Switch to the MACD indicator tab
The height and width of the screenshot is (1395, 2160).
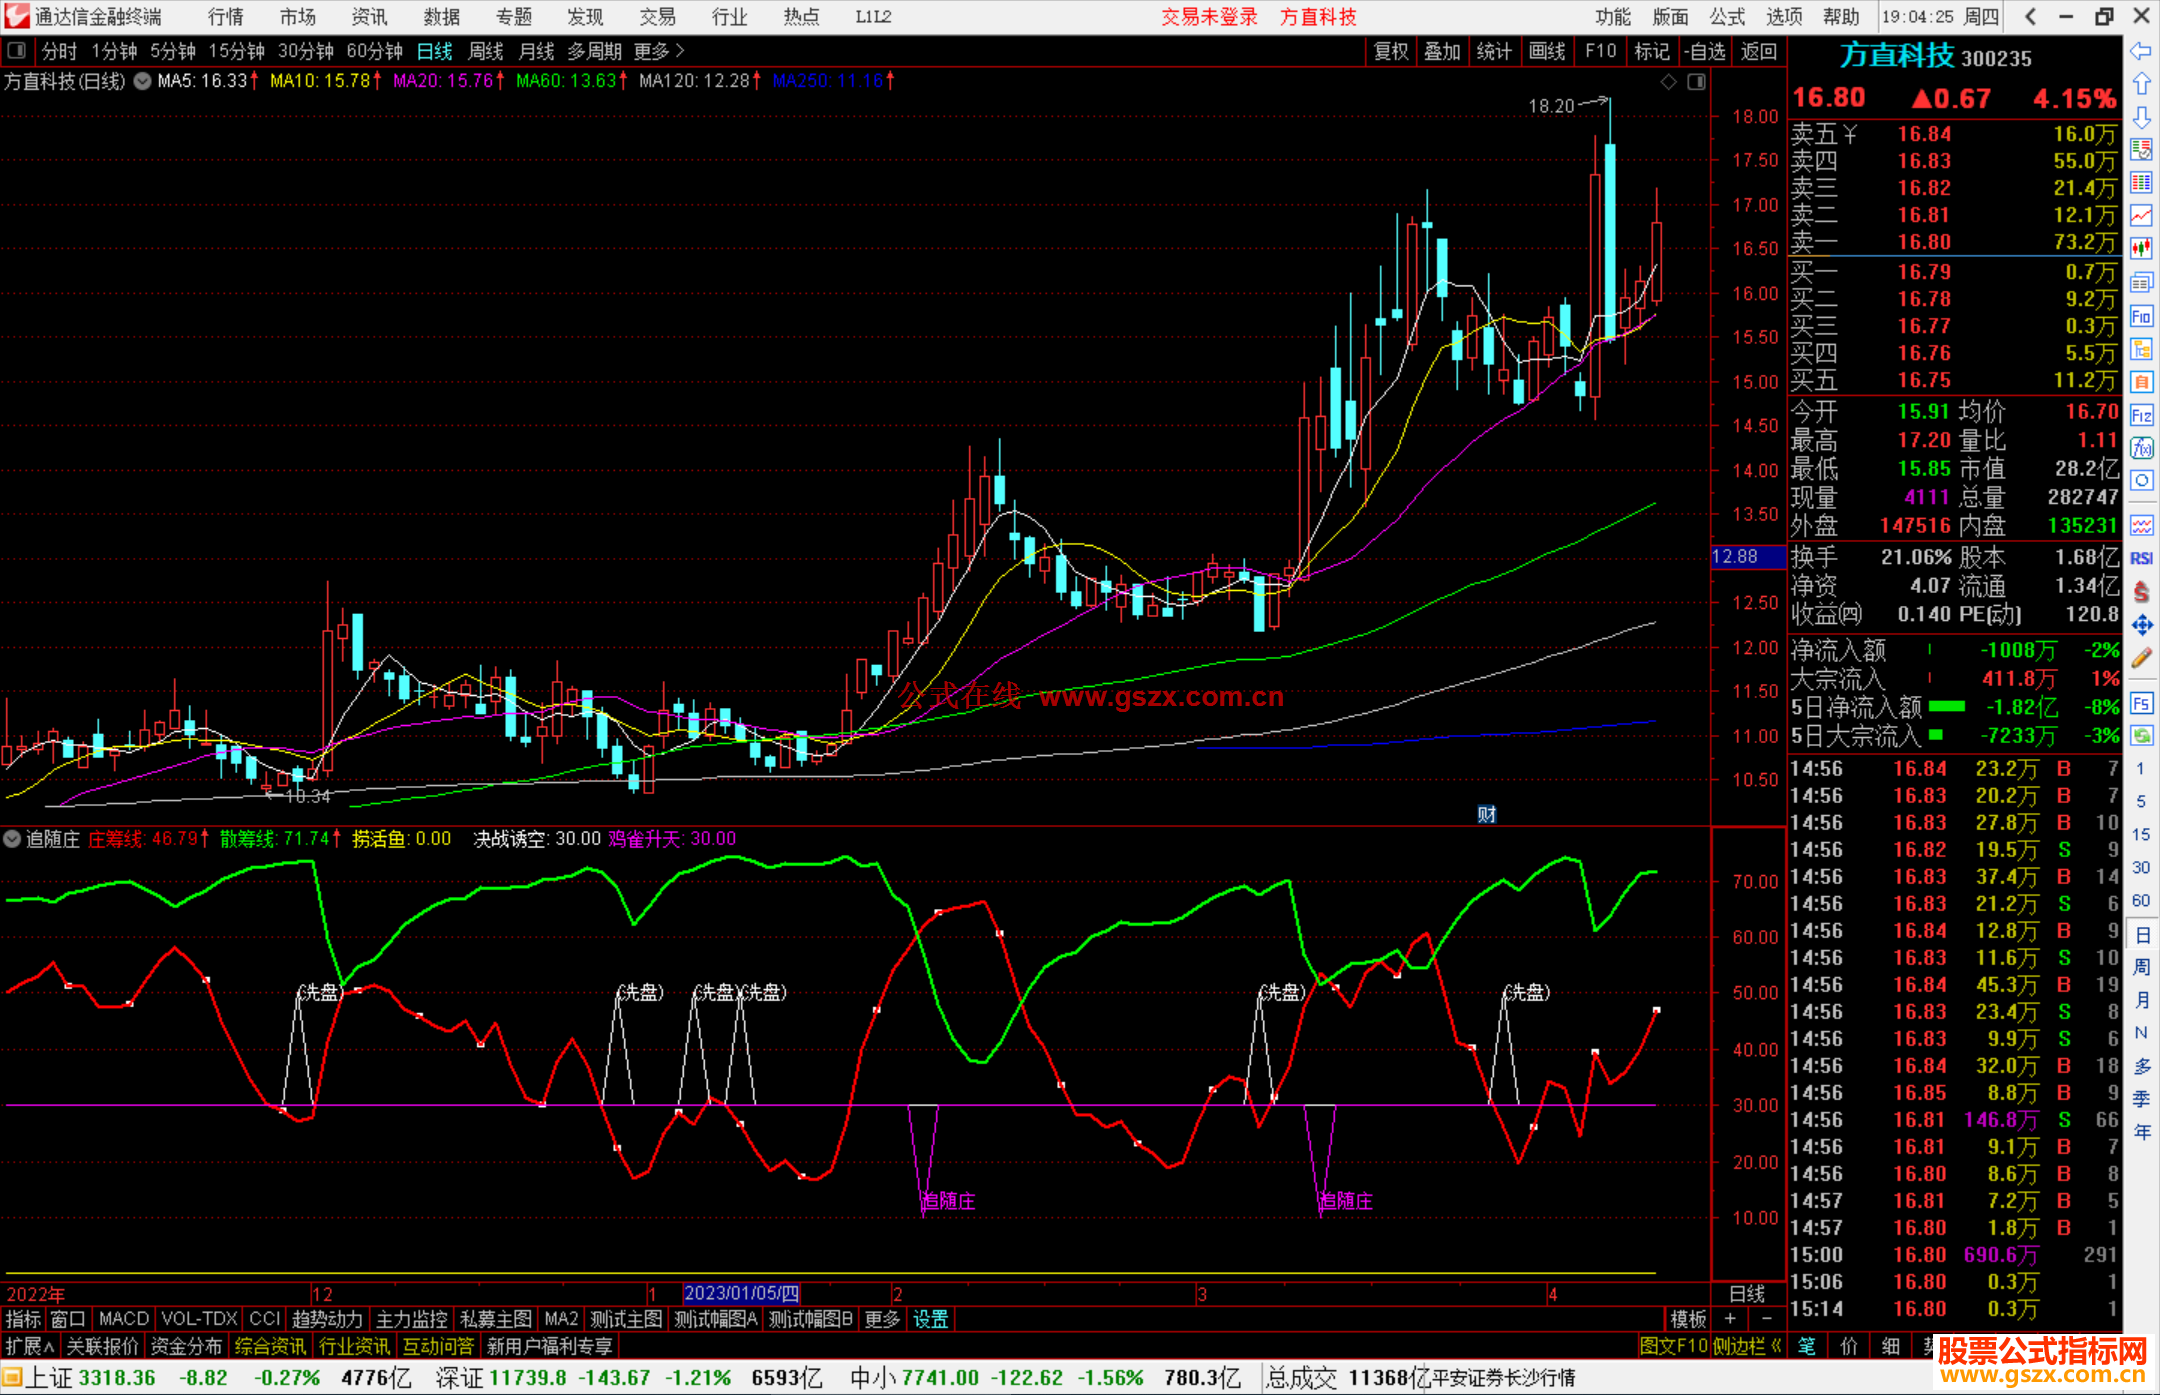tap(123, 1319)
